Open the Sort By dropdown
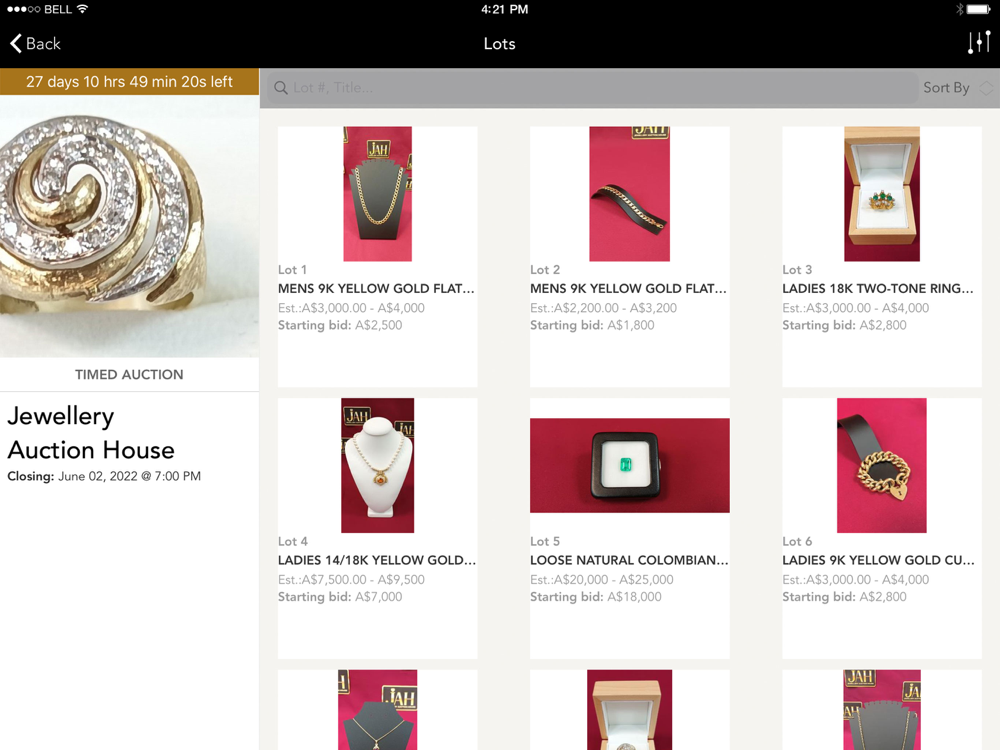 pos(957,88)
